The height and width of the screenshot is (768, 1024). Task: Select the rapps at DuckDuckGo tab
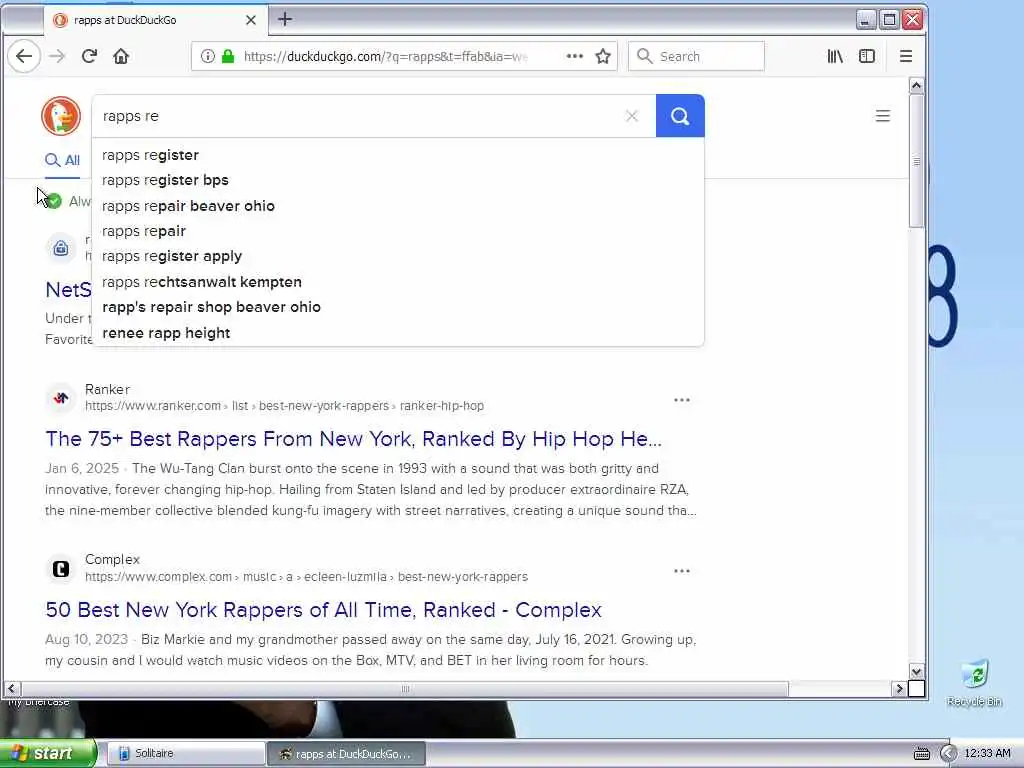tap(155, 20)
